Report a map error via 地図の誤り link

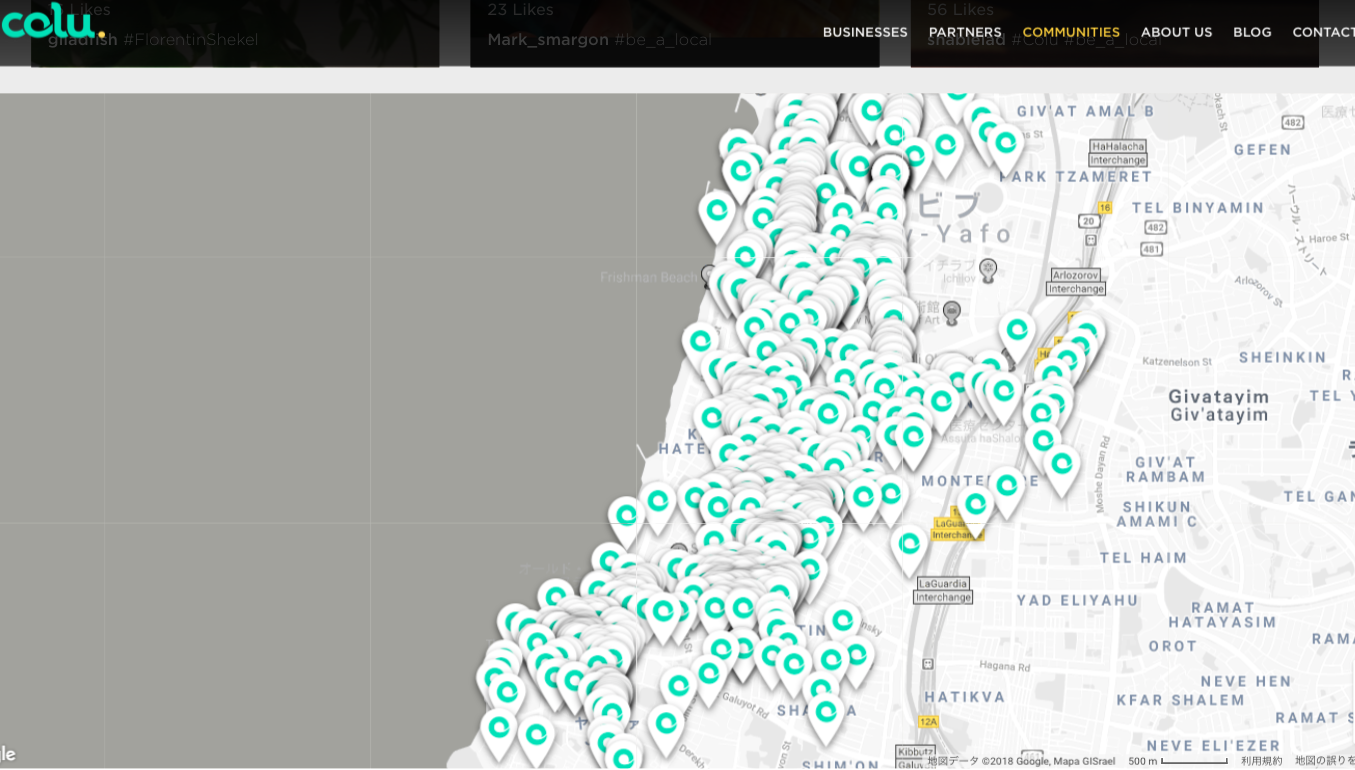[1324, 761]
